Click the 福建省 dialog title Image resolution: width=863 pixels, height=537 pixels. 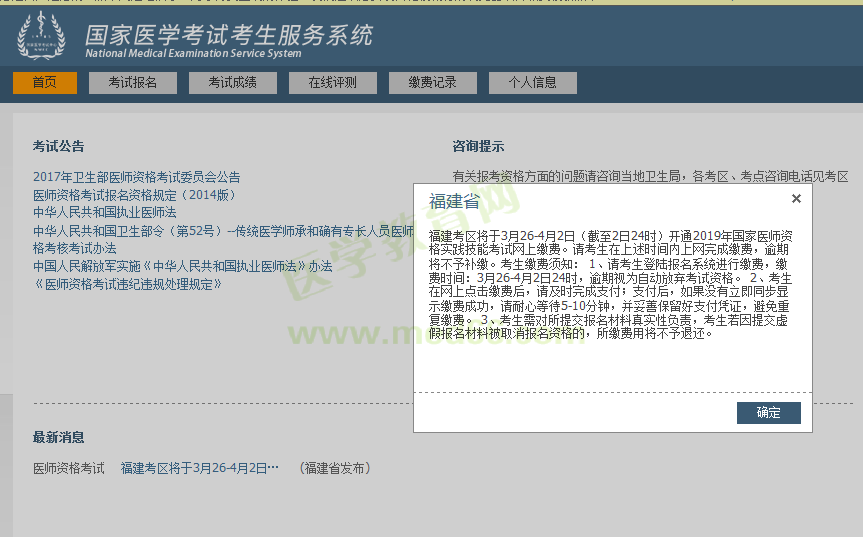click(454, 201)
